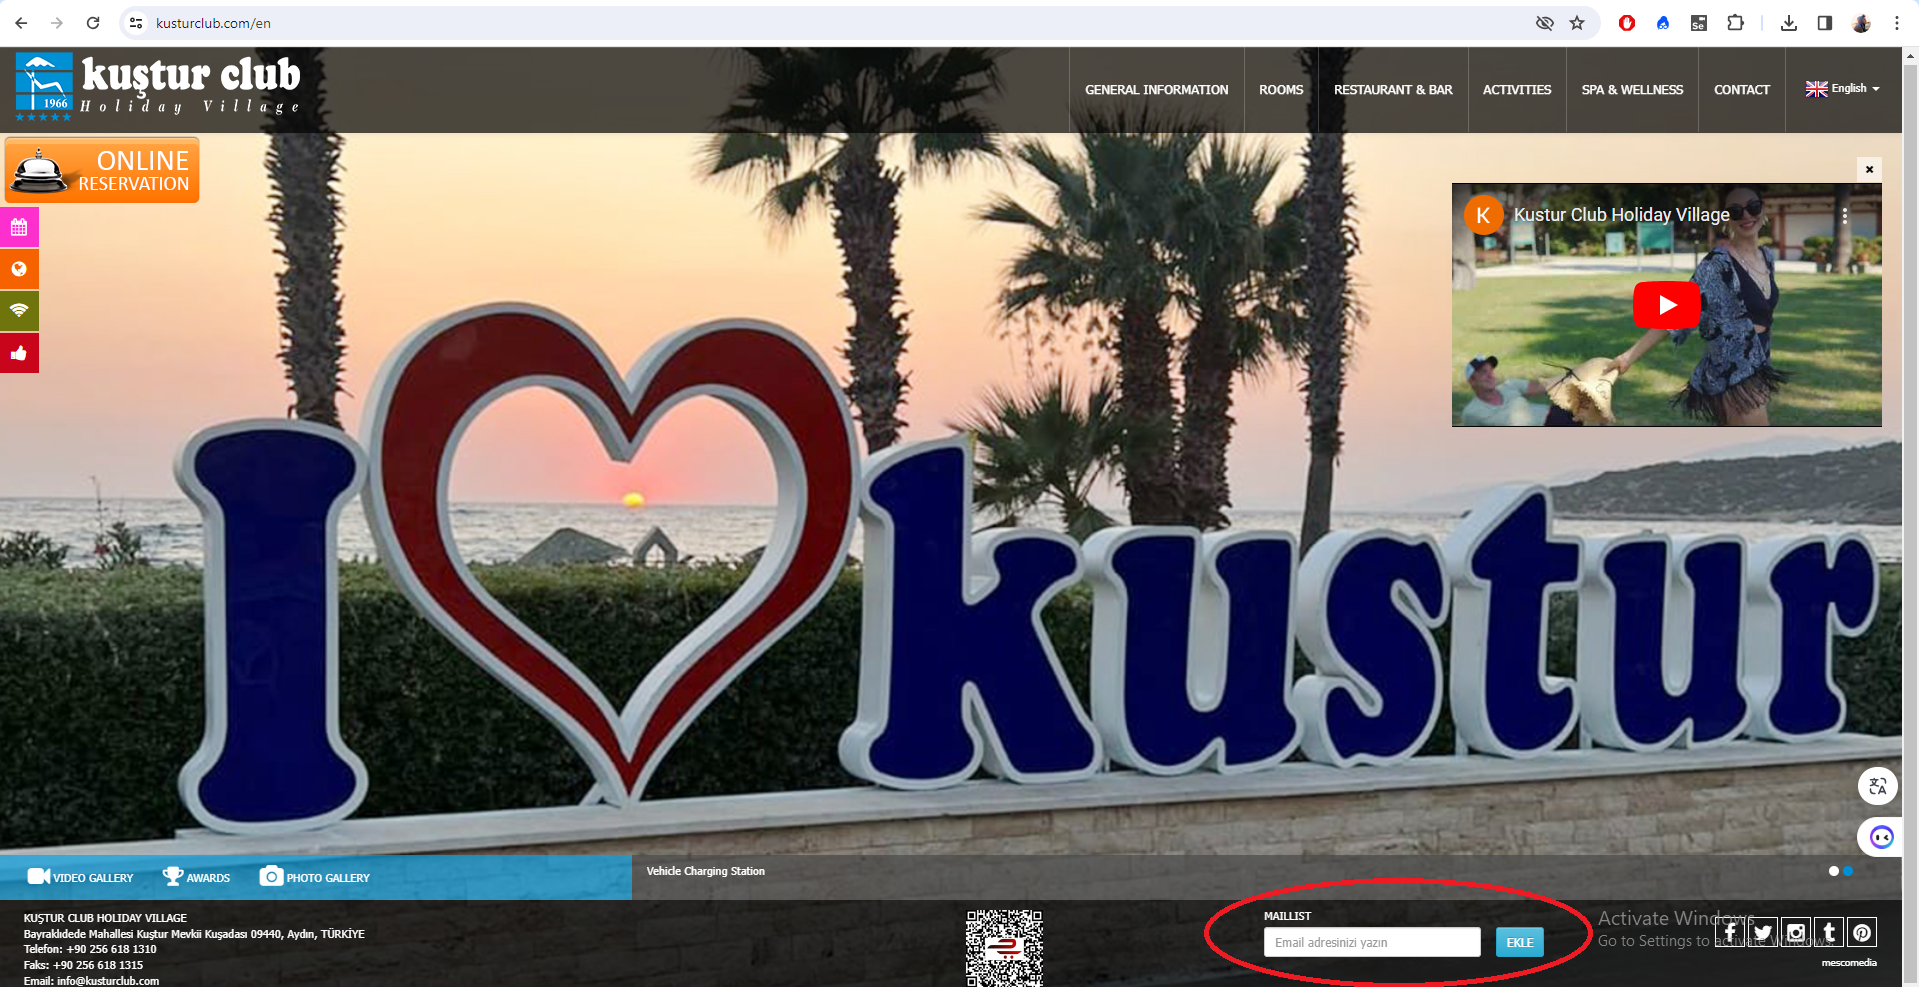
Task: Click the Online Reservation button
Action: tap(102, 170)
